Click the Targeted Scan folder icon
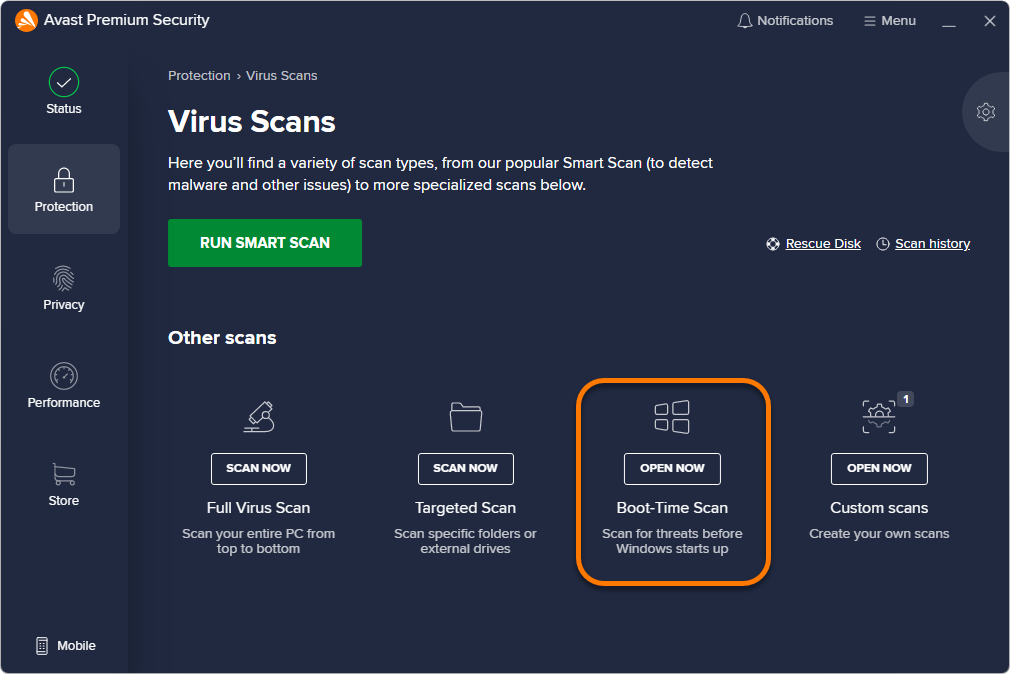Screen dimensions: 1010x674 465,416
